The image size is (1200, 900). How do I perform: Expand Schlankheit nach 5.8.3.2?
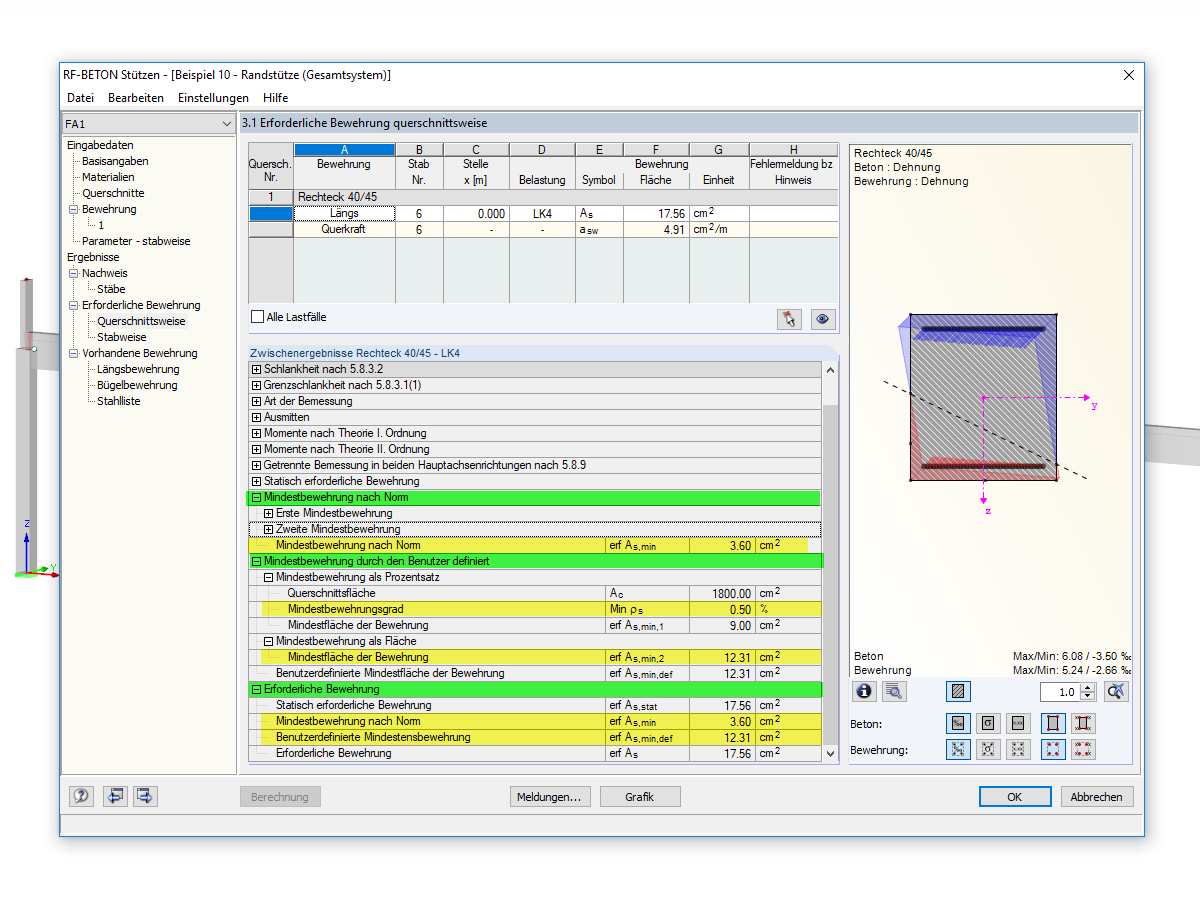(256, 369)
